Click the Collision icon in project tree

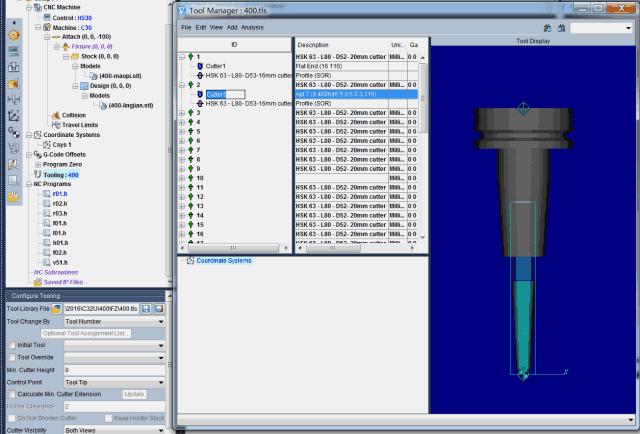point(54,114)
